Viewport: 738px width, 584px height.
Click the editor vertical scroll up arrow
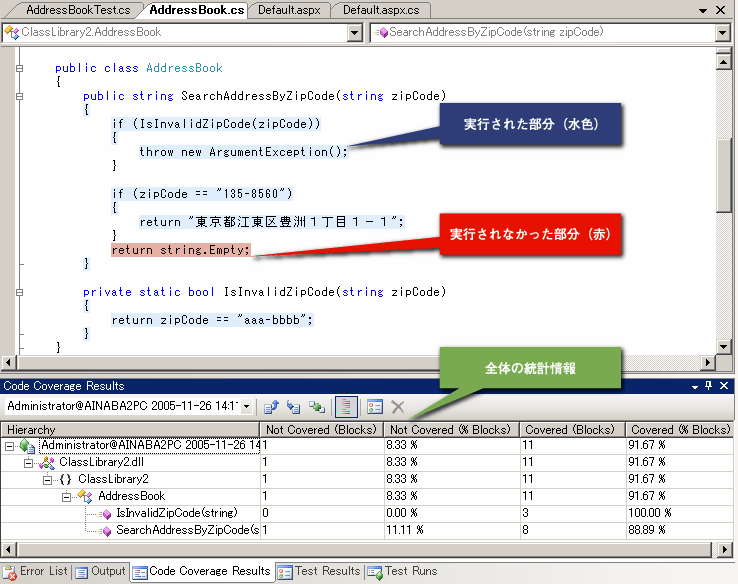click(723, 62)
